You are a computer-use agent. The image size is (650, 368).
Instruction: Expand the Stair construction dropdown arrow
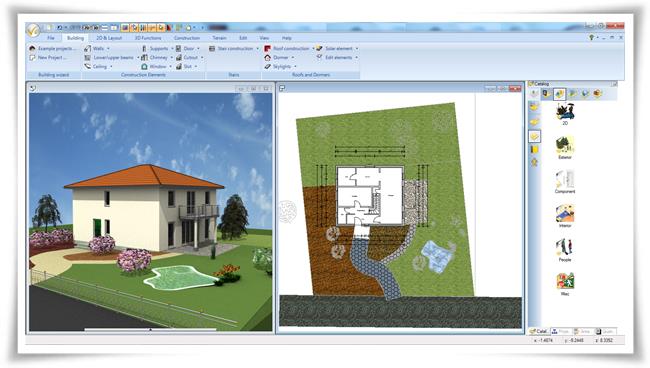pos(257,48)
